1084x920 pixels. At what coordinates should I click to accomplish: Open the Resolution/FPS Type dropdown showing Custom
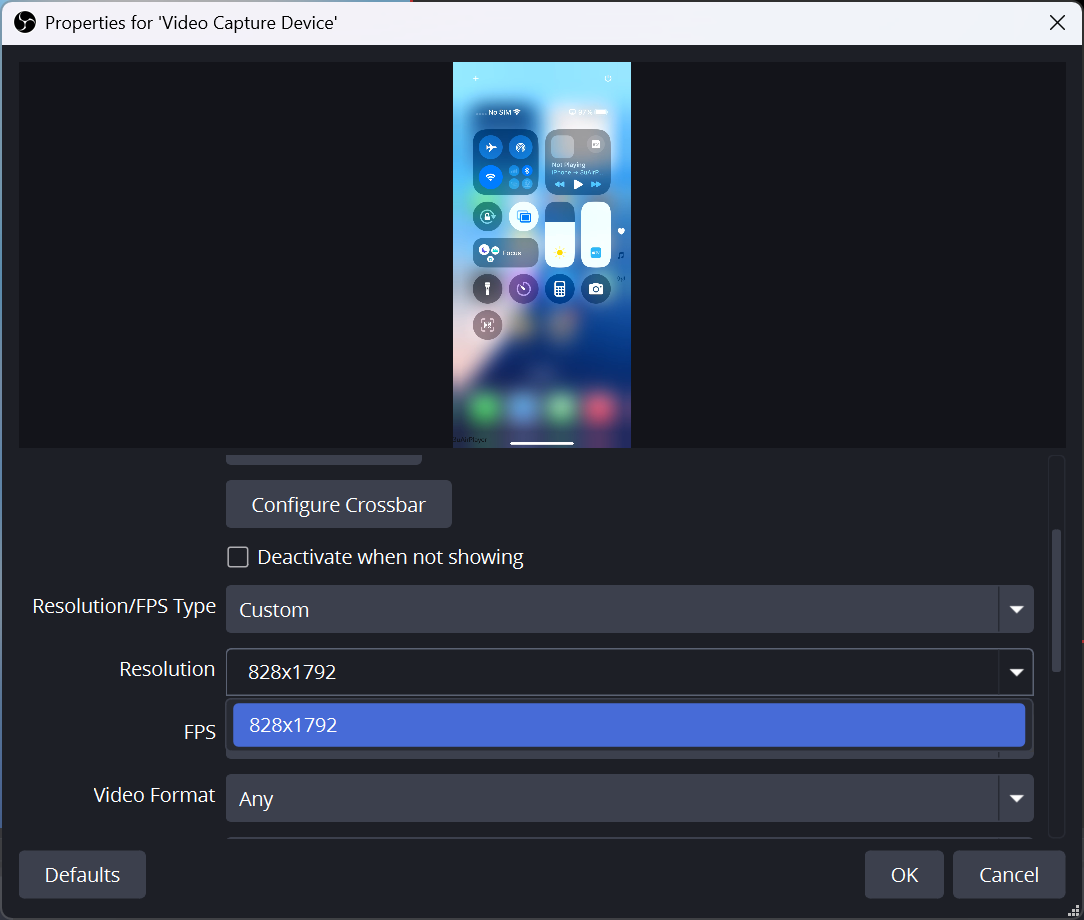coord(630,609)
